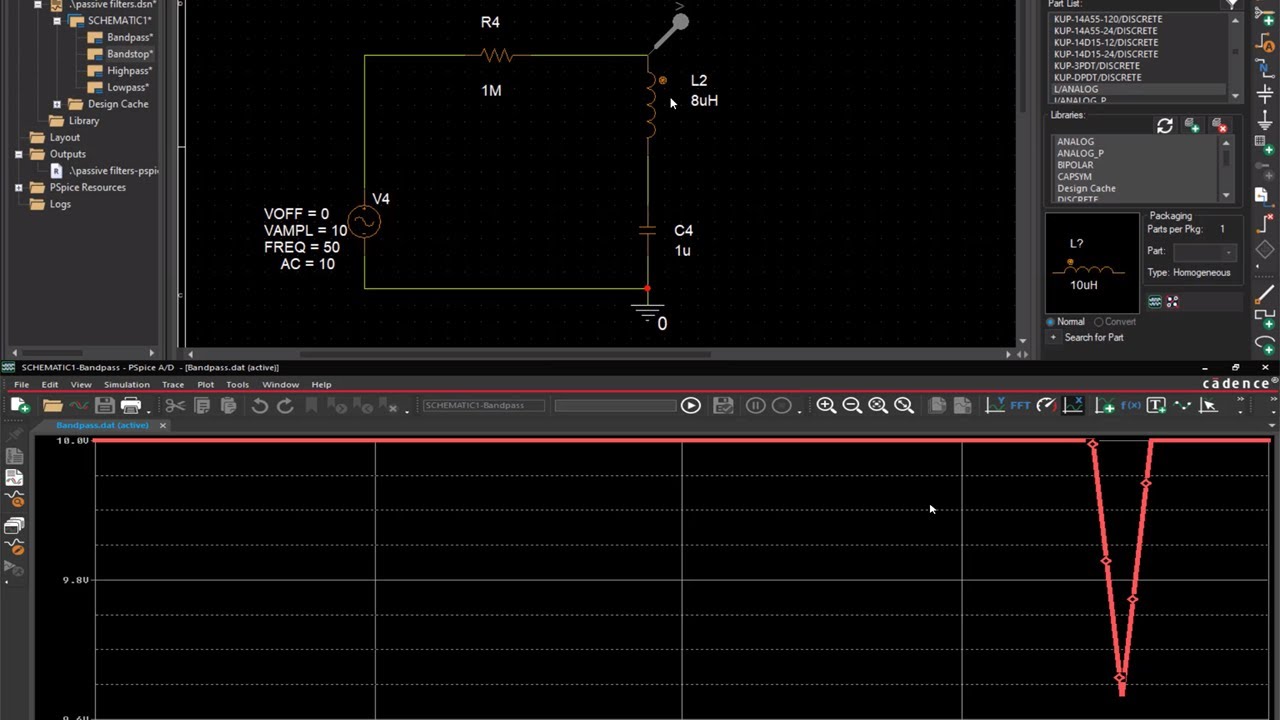Click the Copy icon in PSpice toolbar
Viewport: 1280px width, 720px height.
[x=202, y=405]
